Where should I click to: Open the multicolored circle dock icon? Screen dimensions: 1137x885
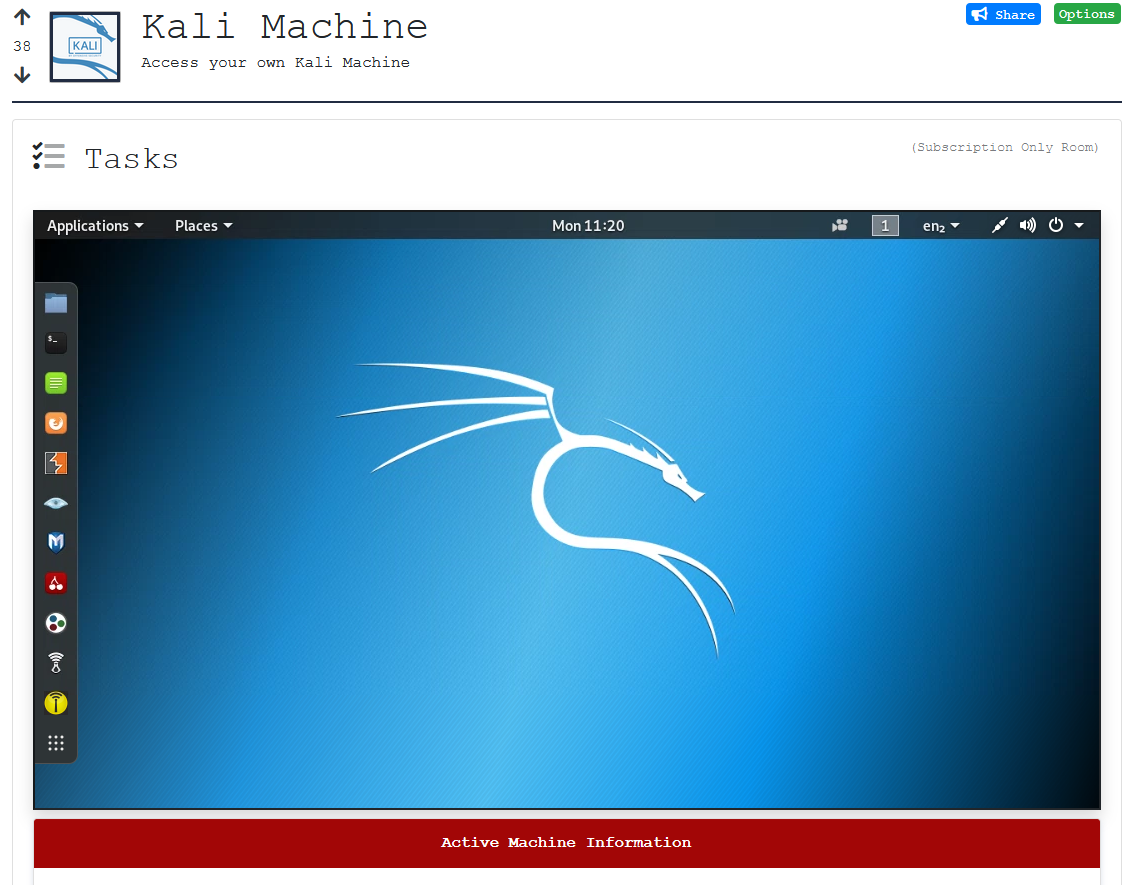[56, 623]
